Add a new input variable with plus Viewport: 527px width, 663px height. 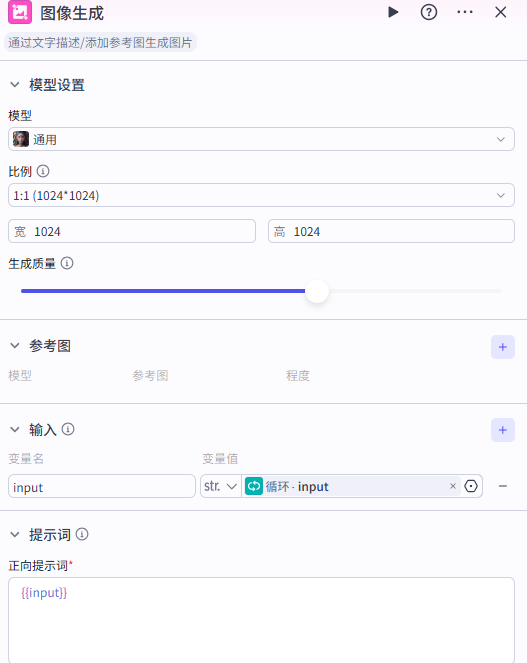[x=502, y=430]
